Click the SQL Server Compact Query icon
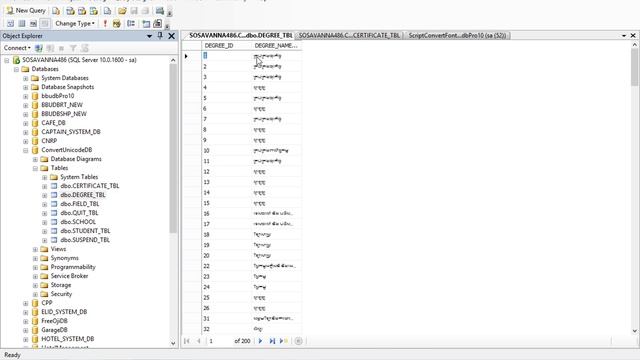The image size is (640, 360). (x=107, y=11)
